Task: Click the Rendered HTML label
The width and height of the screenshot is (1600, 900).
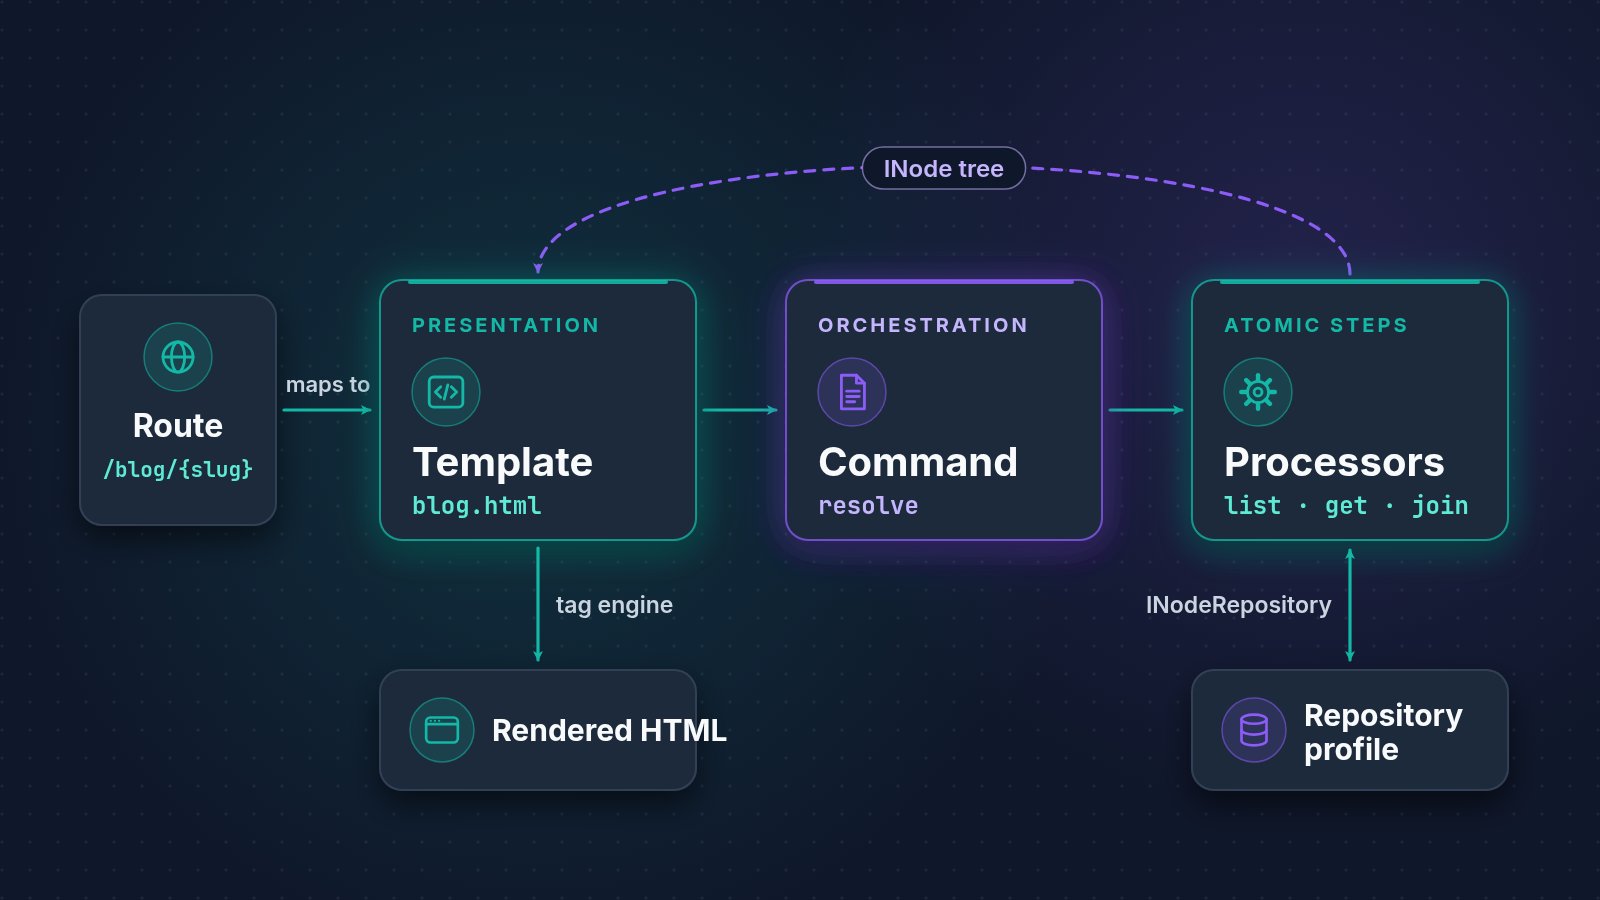Action: pos(609,731)
